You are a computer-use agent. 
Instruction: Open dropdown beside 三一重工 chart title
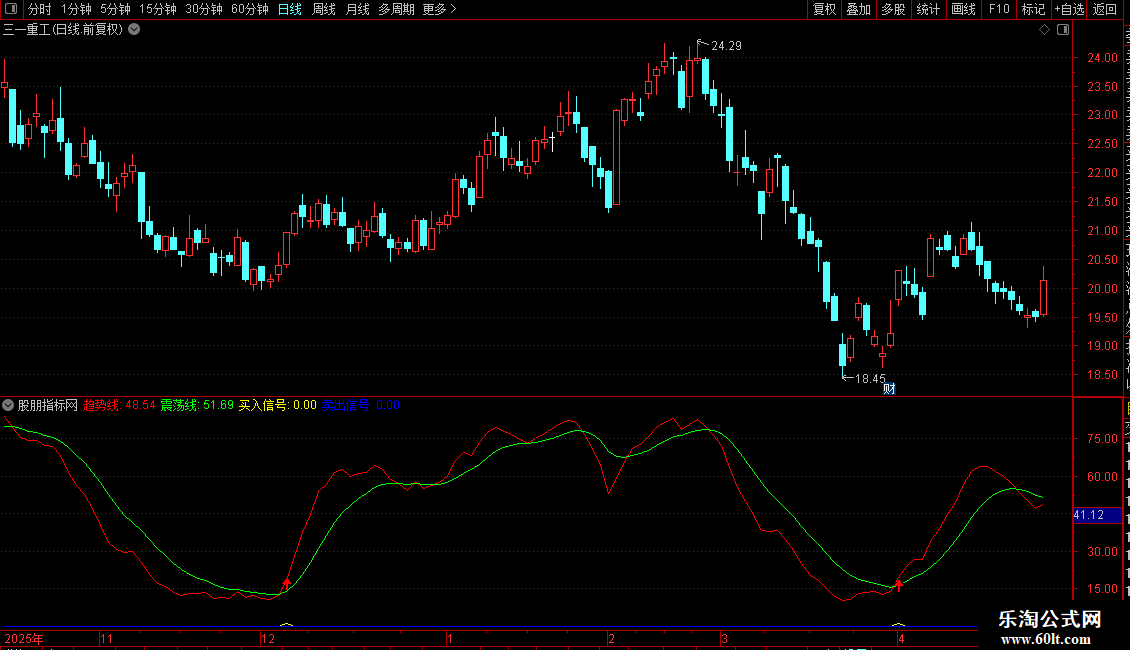(134, 30)
